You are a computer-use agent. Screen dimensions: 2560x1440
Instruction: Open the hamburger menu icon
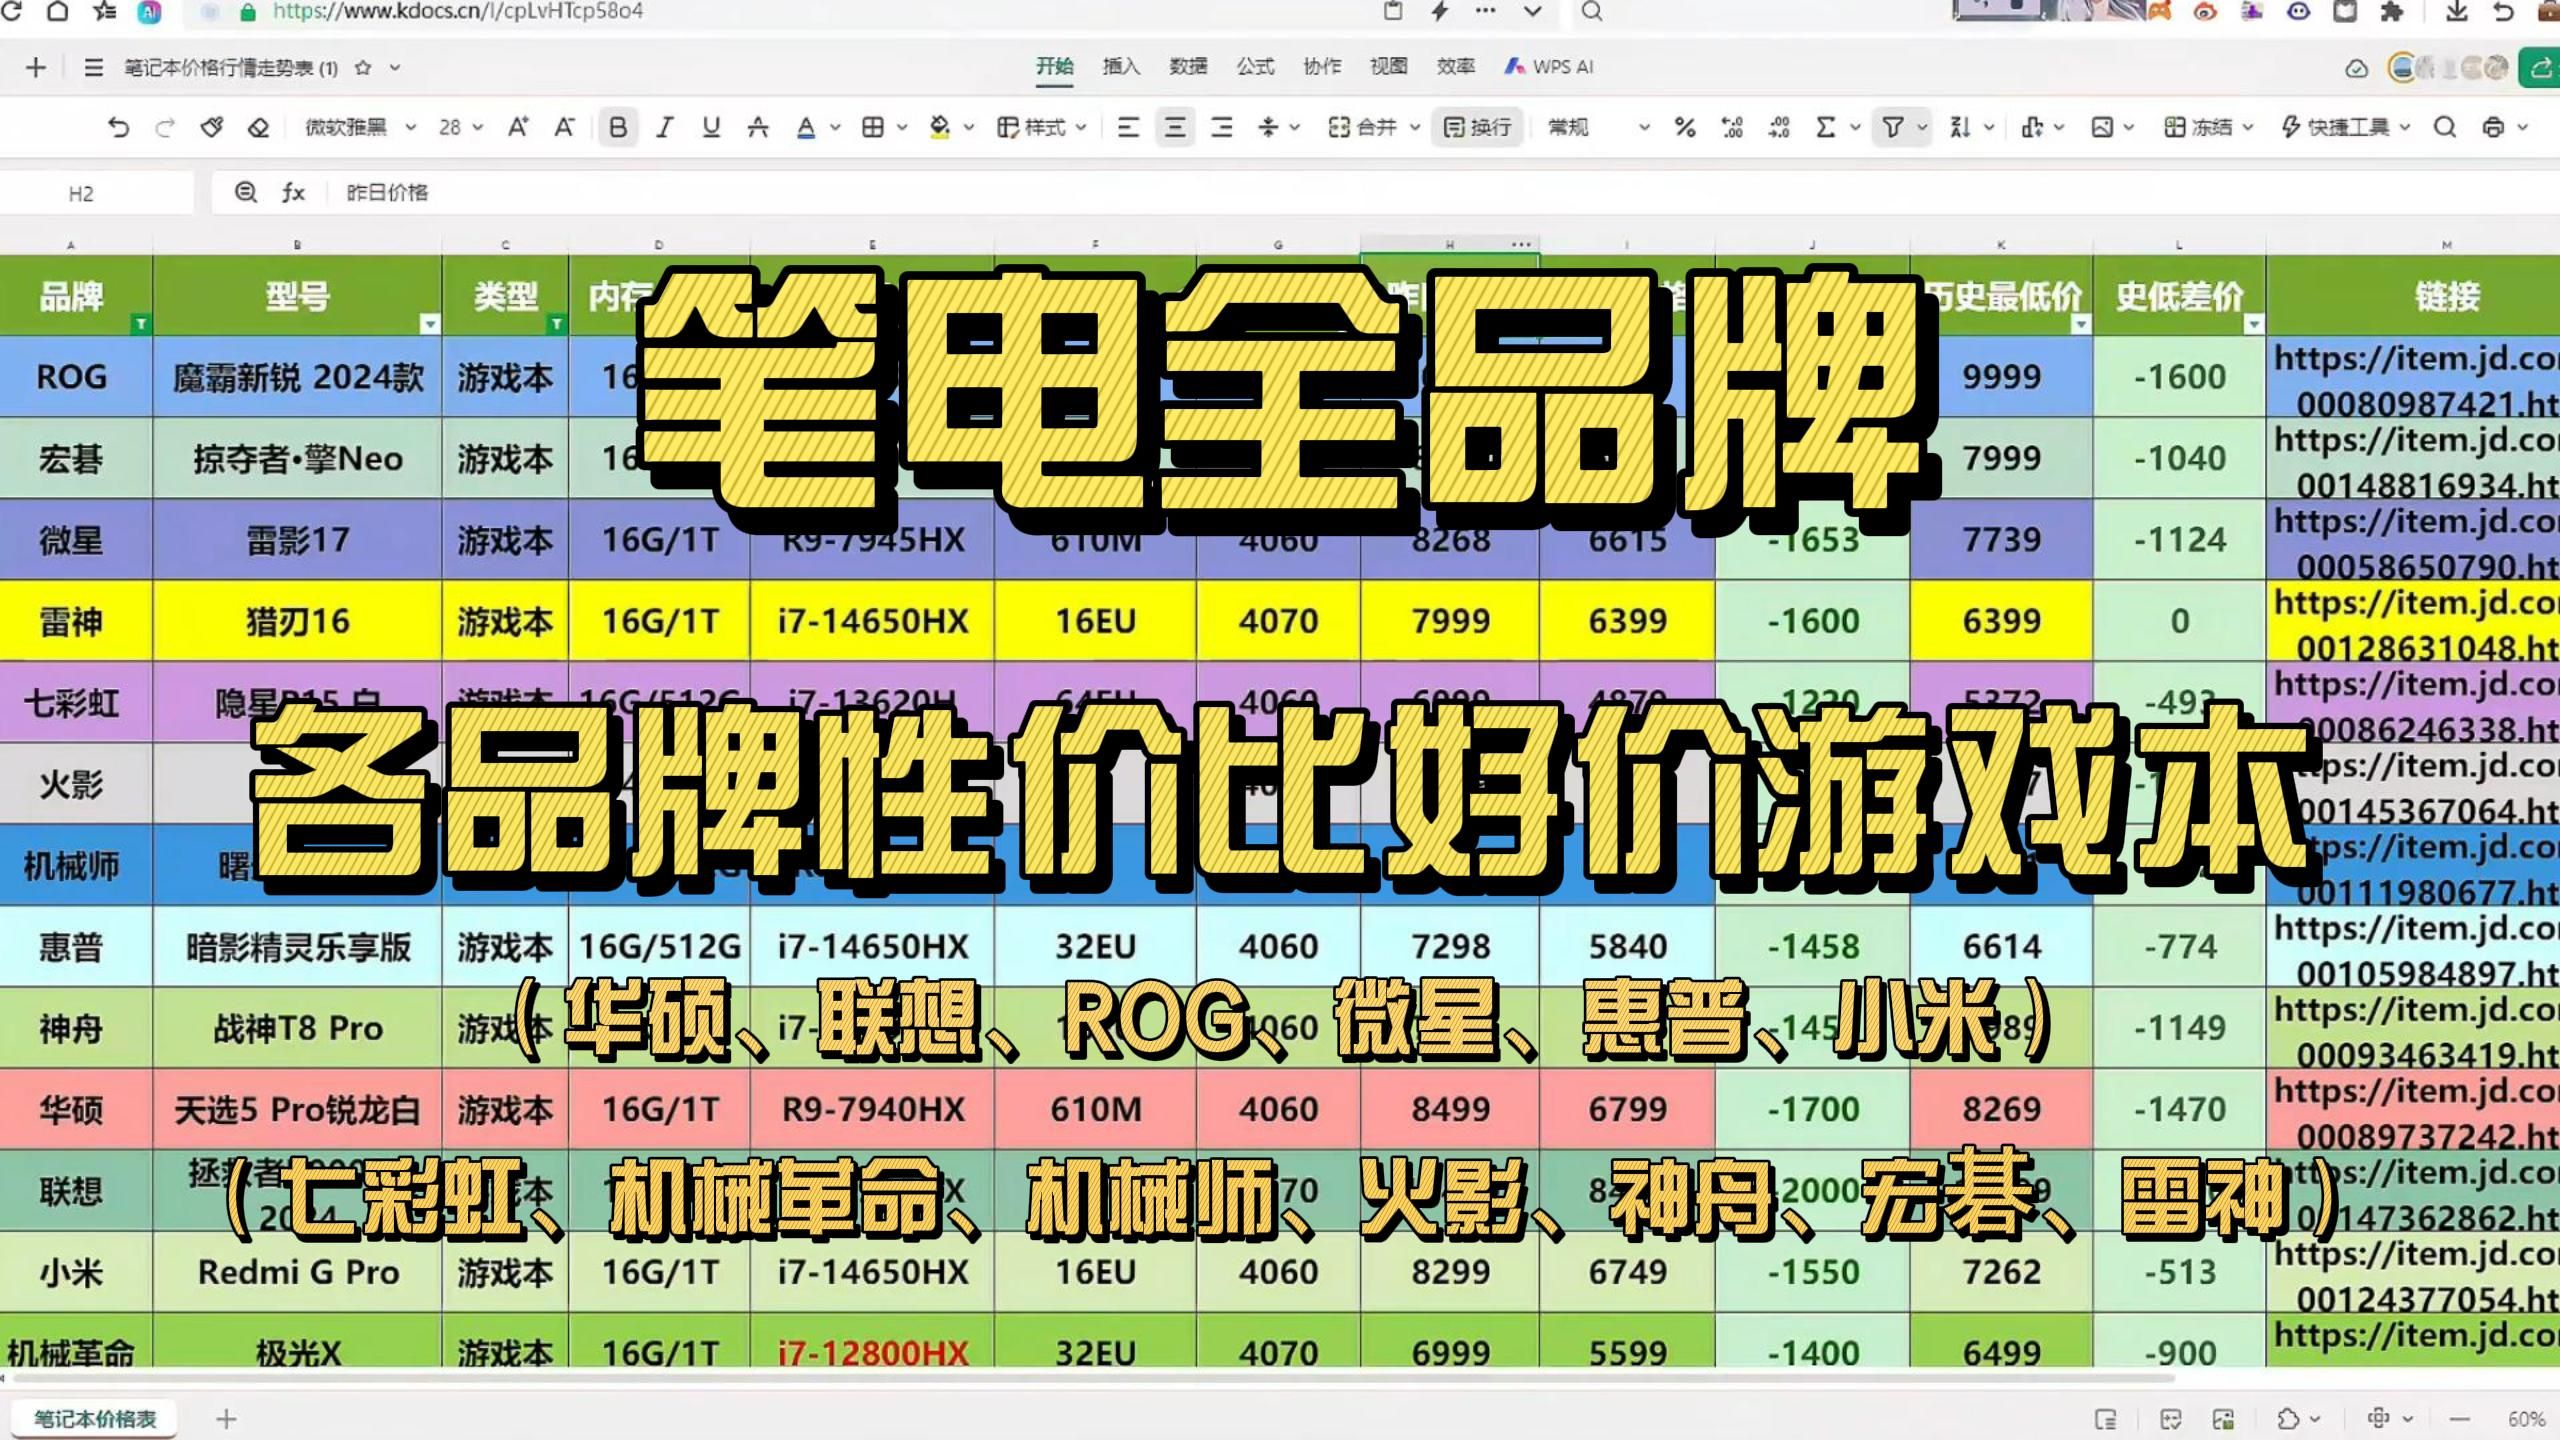click(x=94, y=68)
